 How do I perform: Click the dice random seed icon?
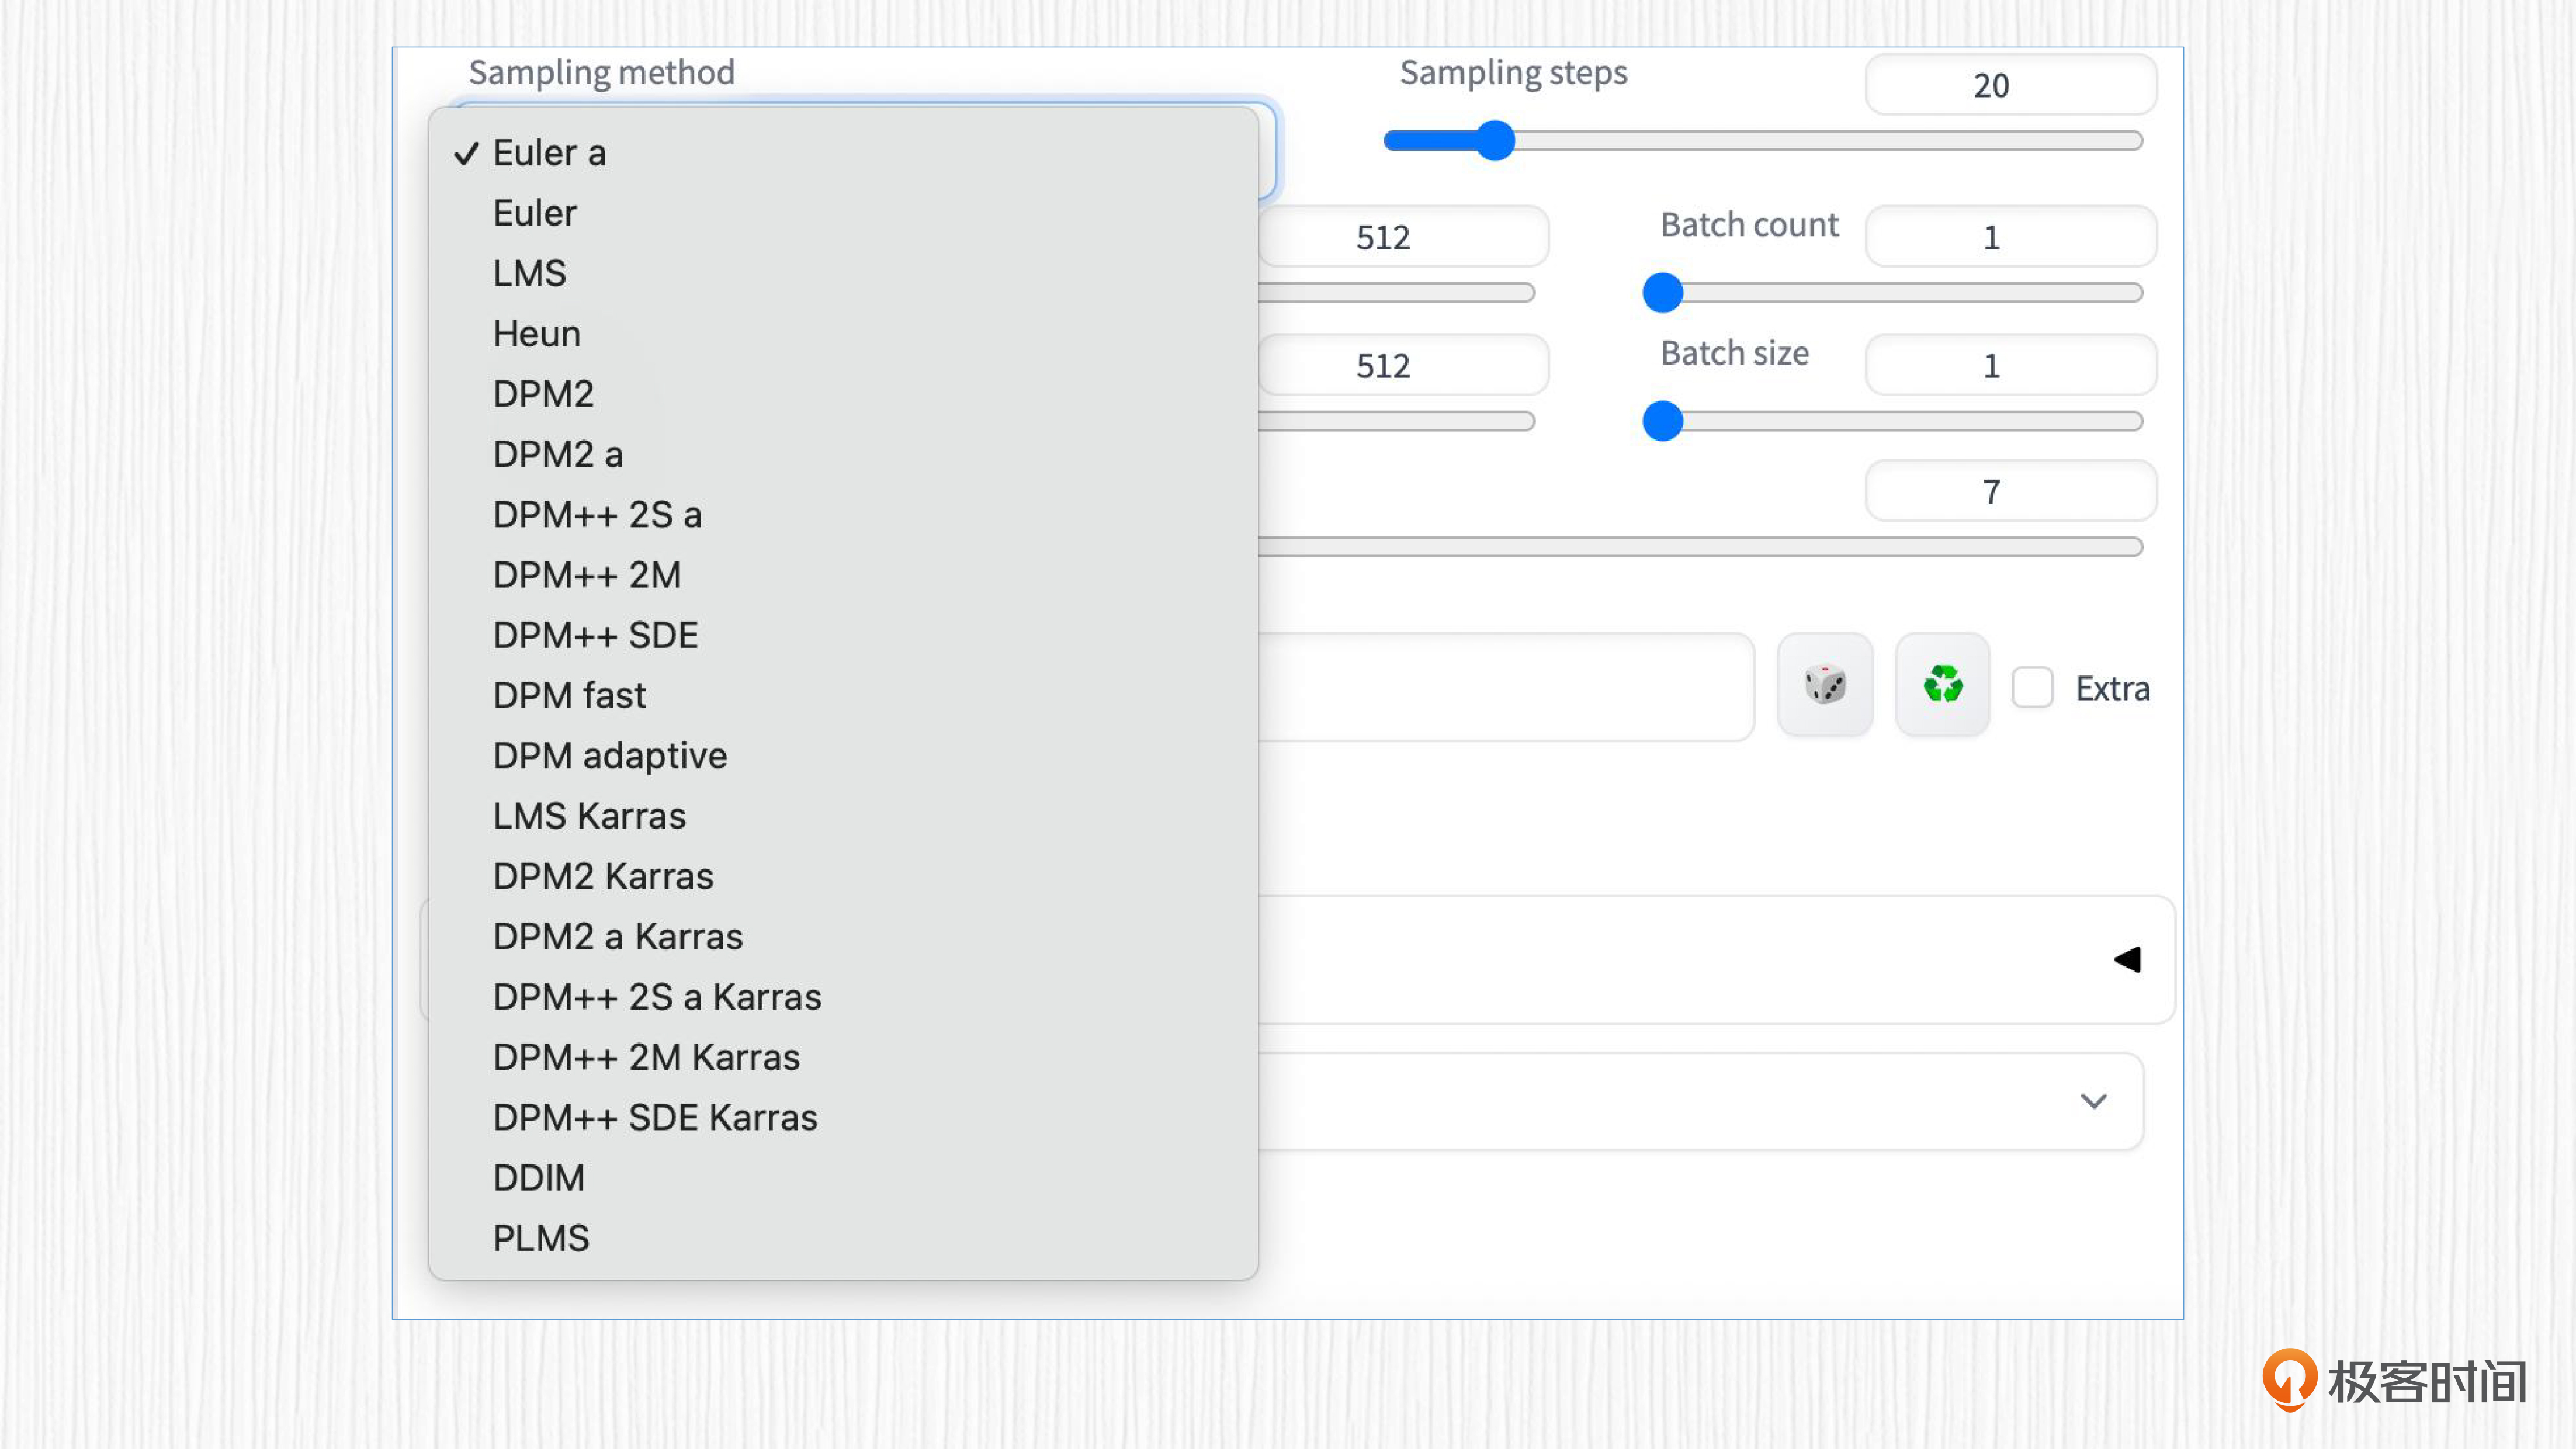1824,686
